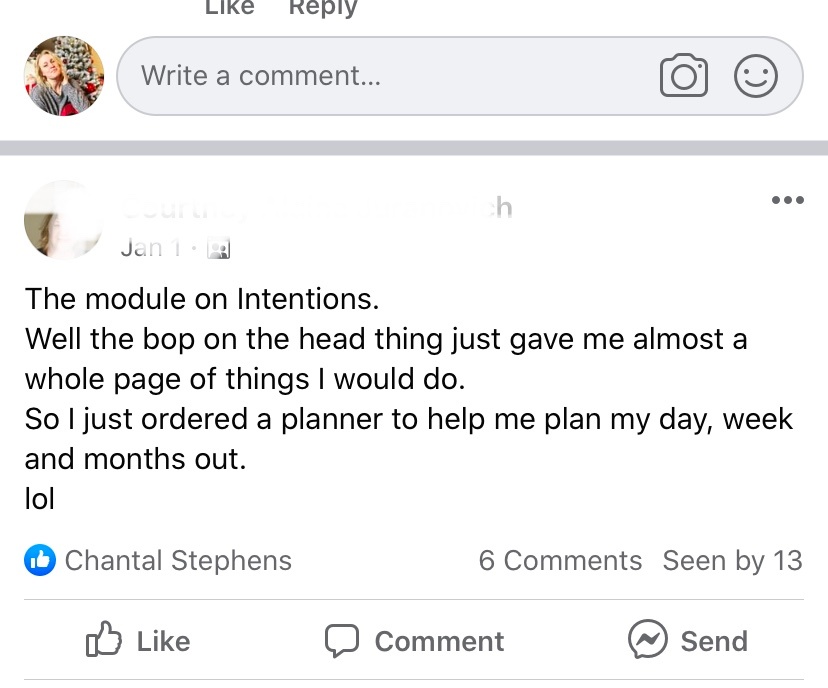The image size is (828, 688).
Task: Tap the camera icon in comment box
Action: point(684,77)
